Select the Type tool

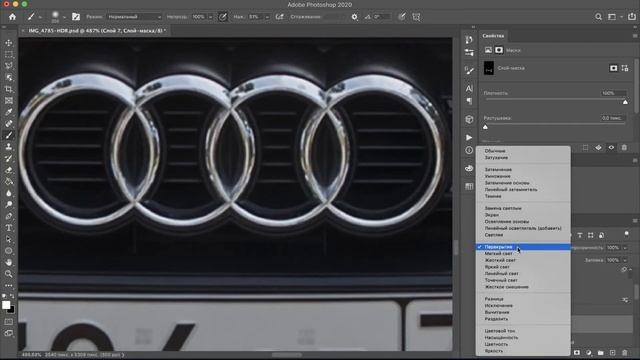(9, 228)
